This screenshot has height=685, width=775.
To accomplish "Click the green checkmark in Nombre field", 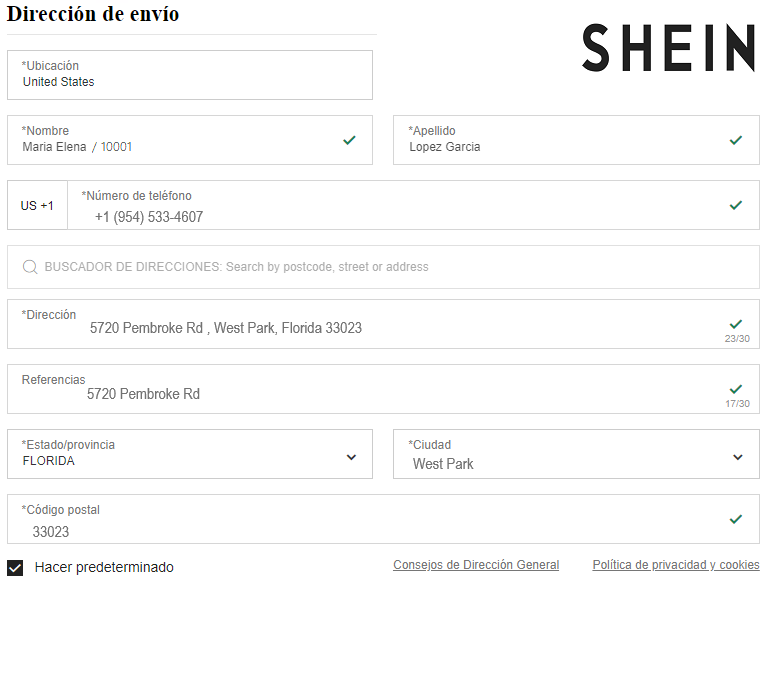I will (x=349, y=140).
